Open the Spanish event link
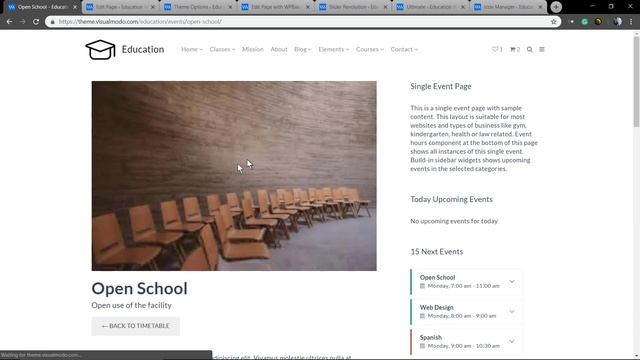 431,338
